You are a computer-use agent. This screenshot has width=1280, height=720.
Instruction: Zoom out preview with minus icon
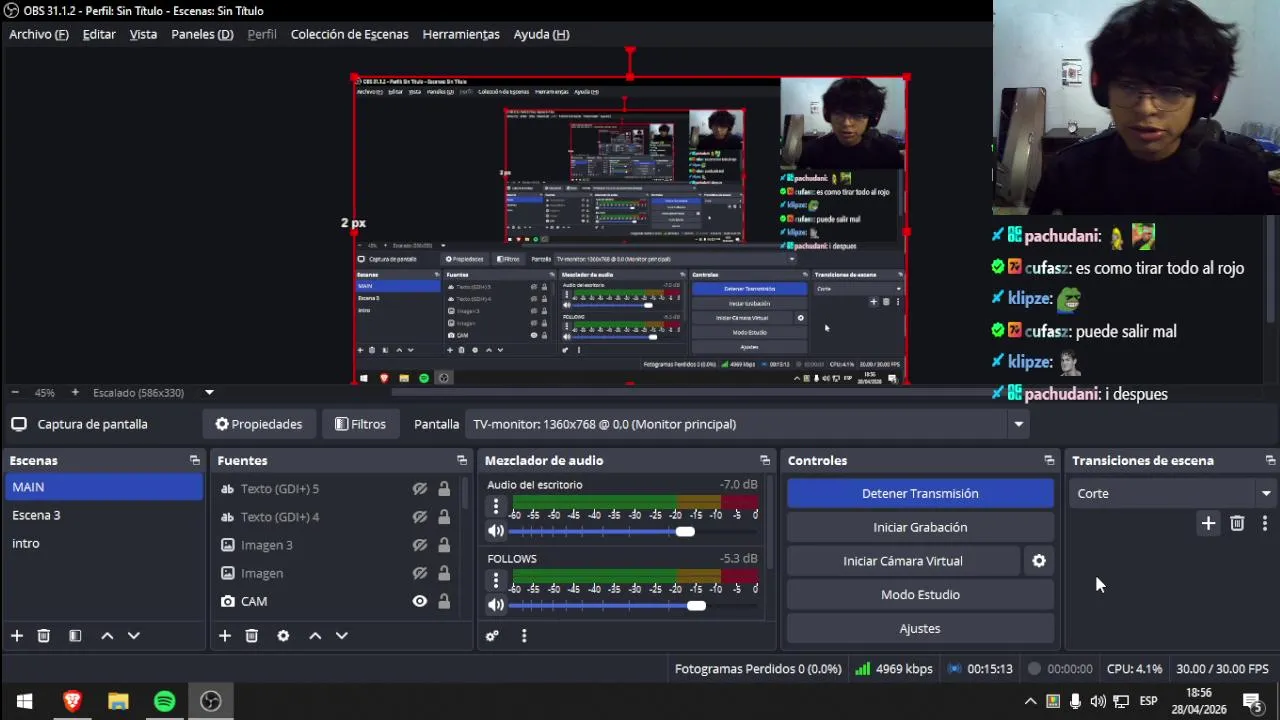[x=14, y=393]
